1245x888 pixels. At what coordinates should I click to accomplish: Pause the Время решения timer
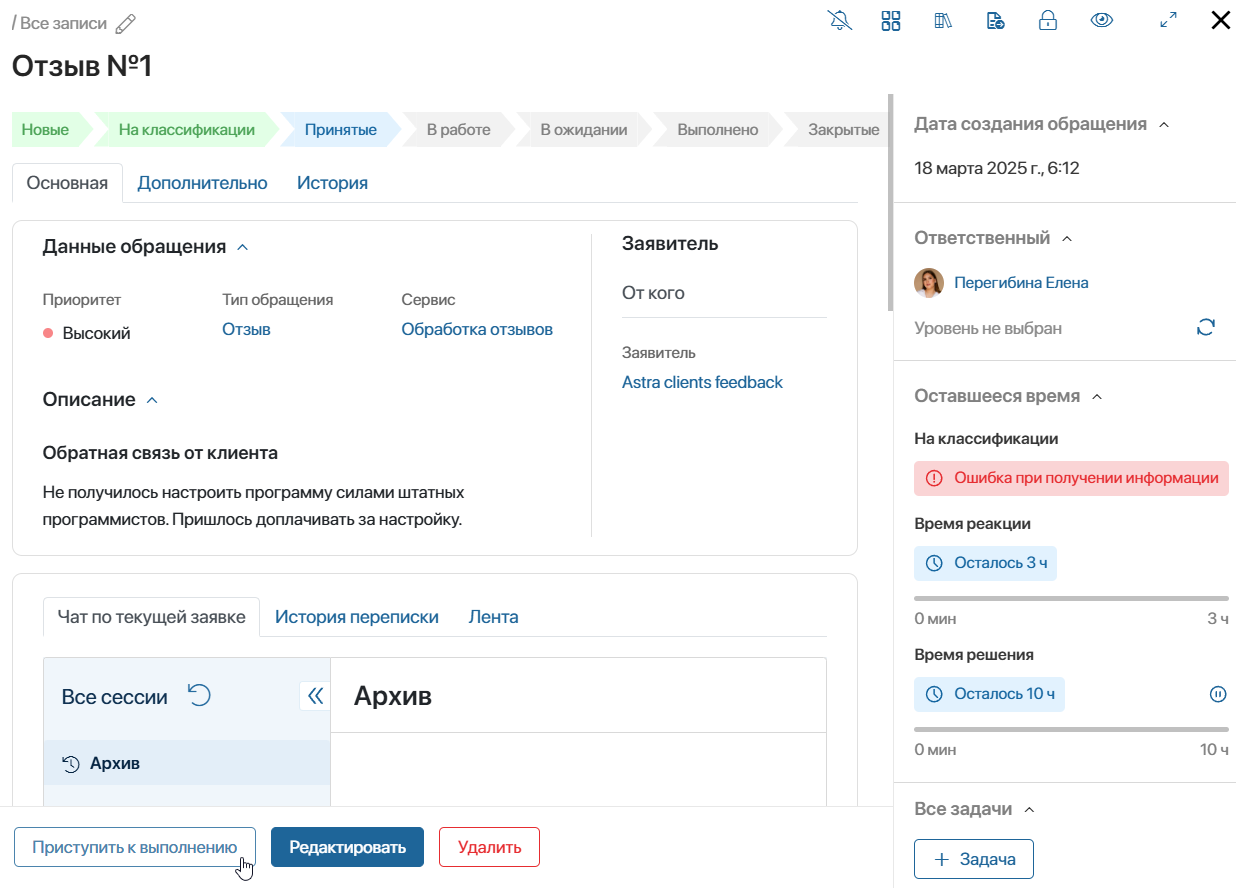click(1218, 693)
